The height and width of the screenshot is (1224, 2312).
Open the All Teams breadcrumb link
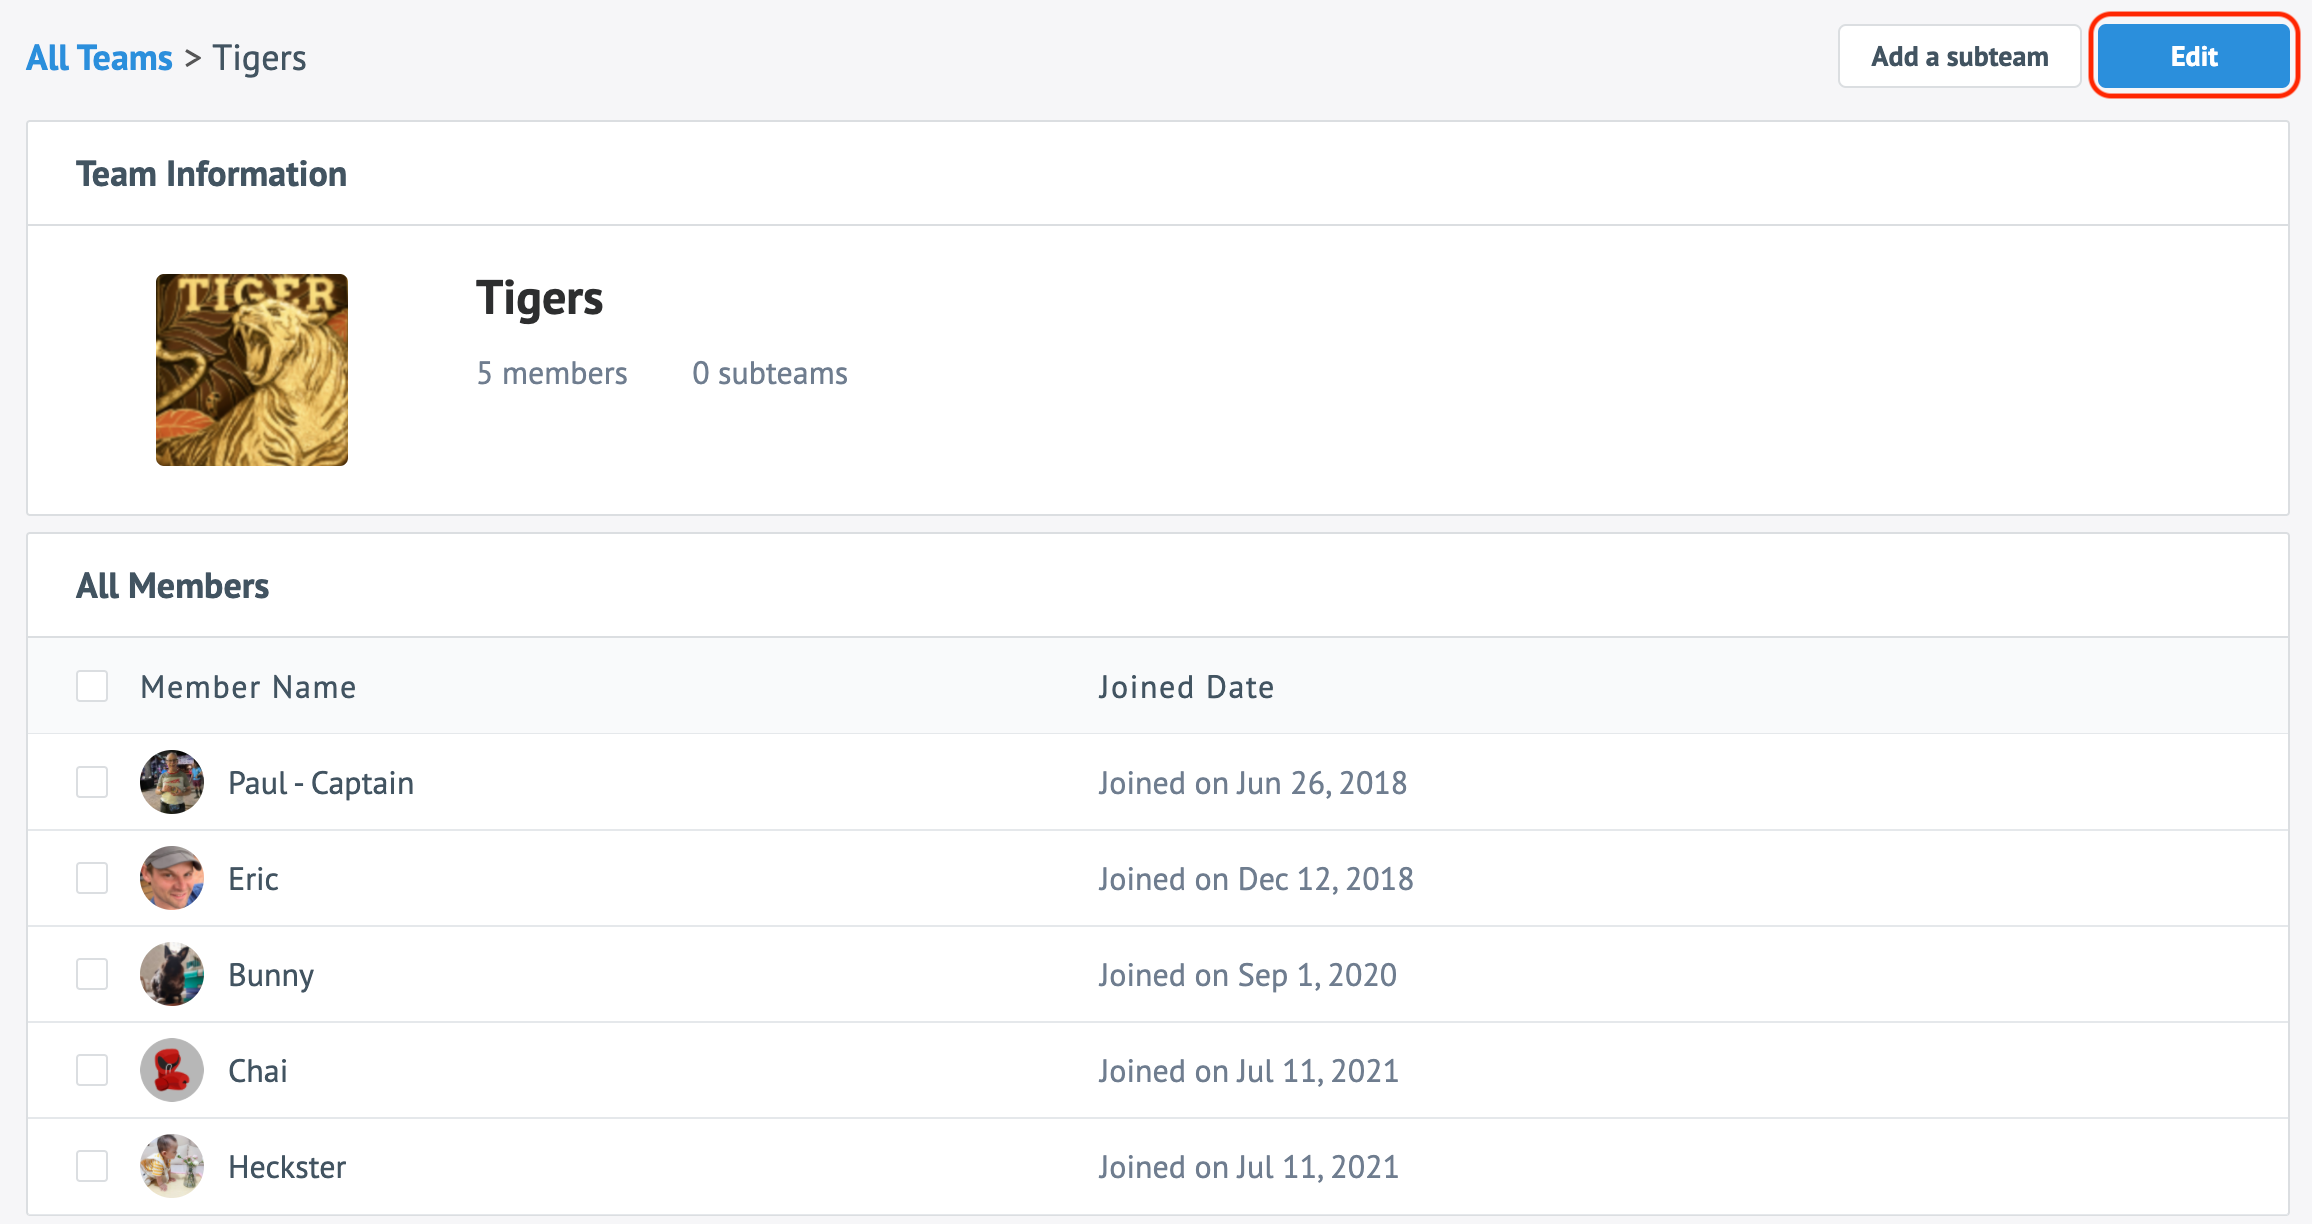pyautogui.click(x=99, y=58)
